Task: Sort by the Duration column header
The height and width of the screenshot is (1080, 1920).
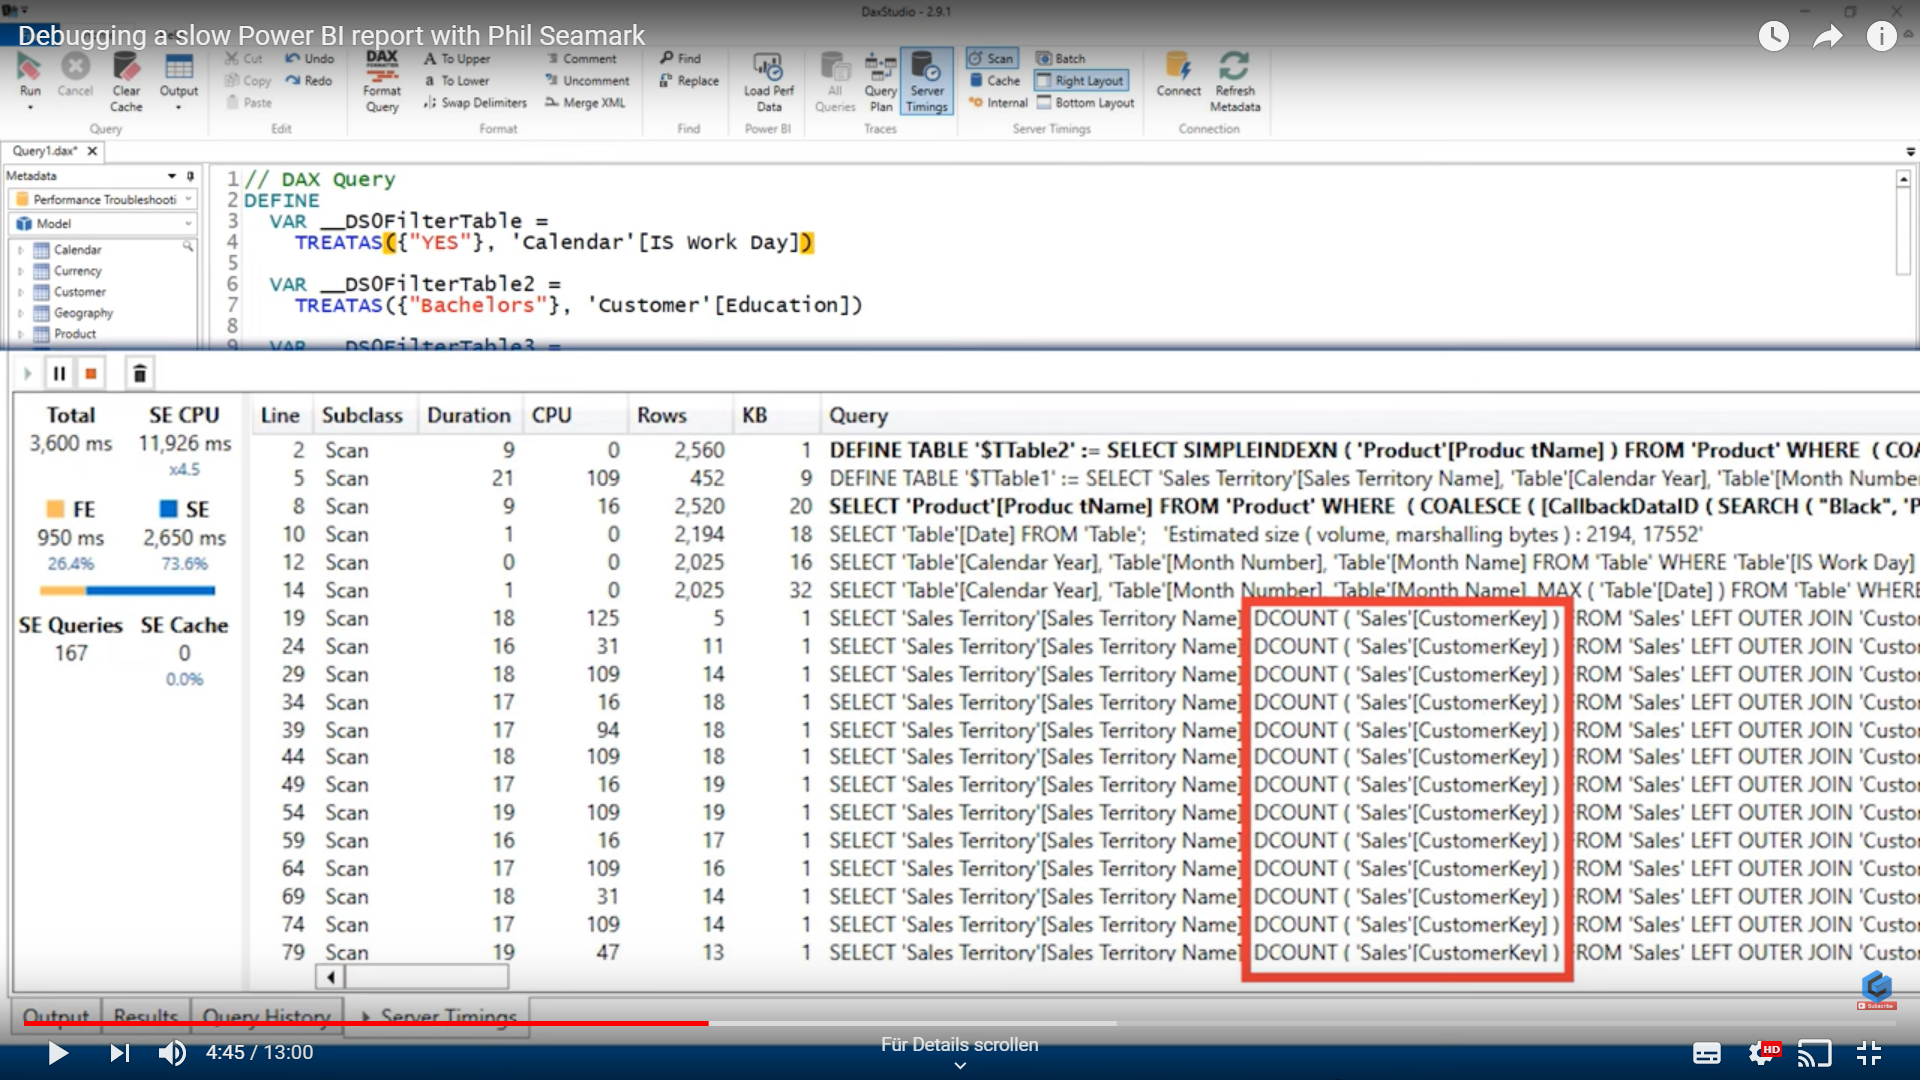Action: [468, 415]
